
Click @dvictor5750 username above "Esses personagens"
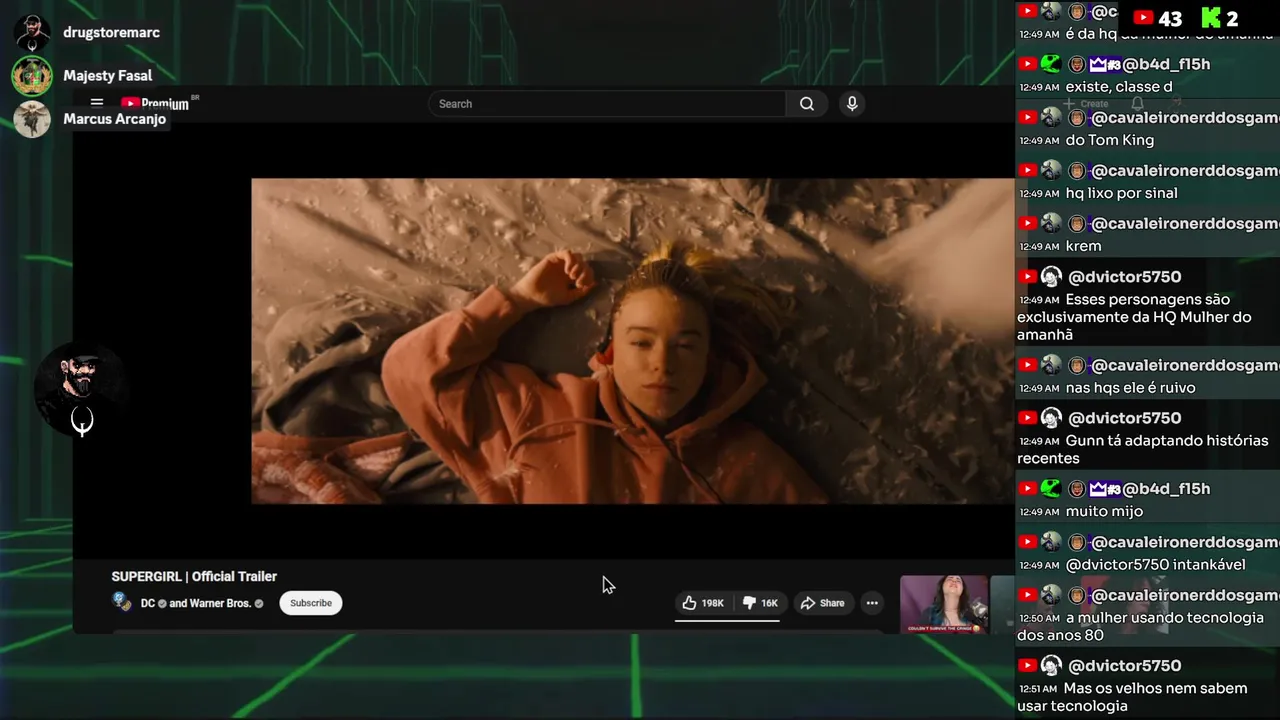(x=1125, y=277)
